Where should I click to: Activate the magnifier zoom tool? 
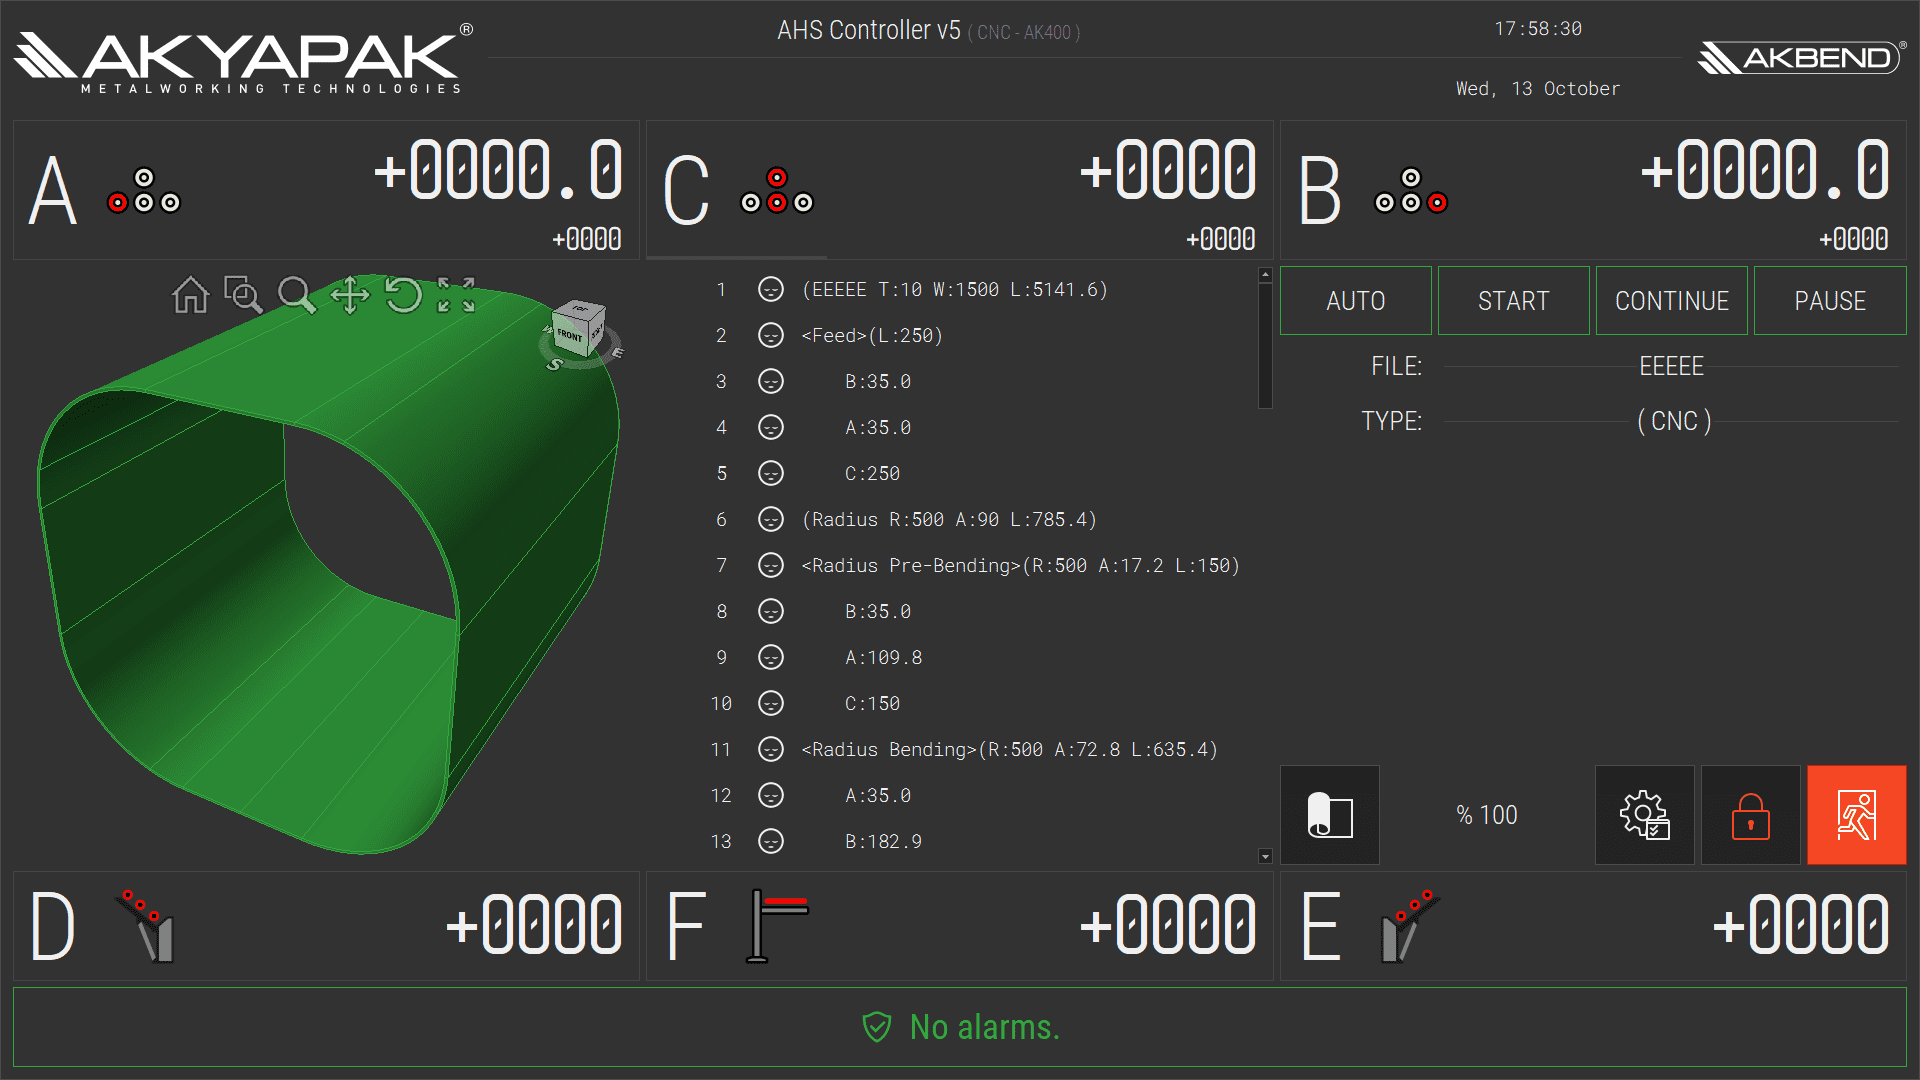[296, 296]
